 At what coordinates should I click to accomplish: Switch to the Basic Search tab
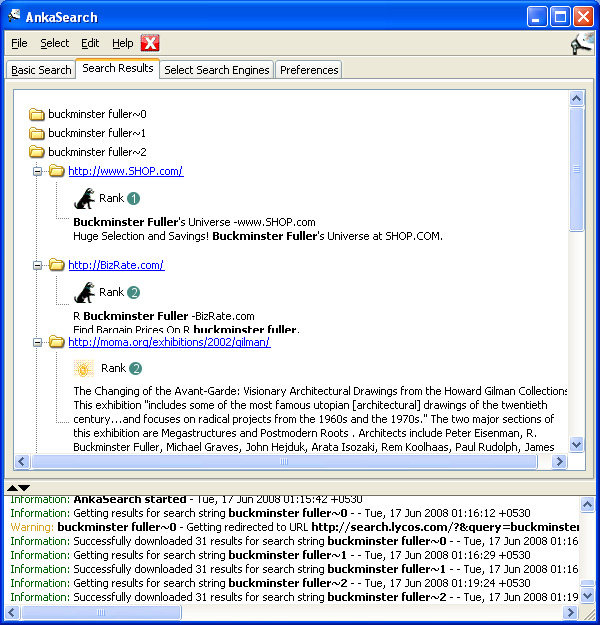(41, 70)
